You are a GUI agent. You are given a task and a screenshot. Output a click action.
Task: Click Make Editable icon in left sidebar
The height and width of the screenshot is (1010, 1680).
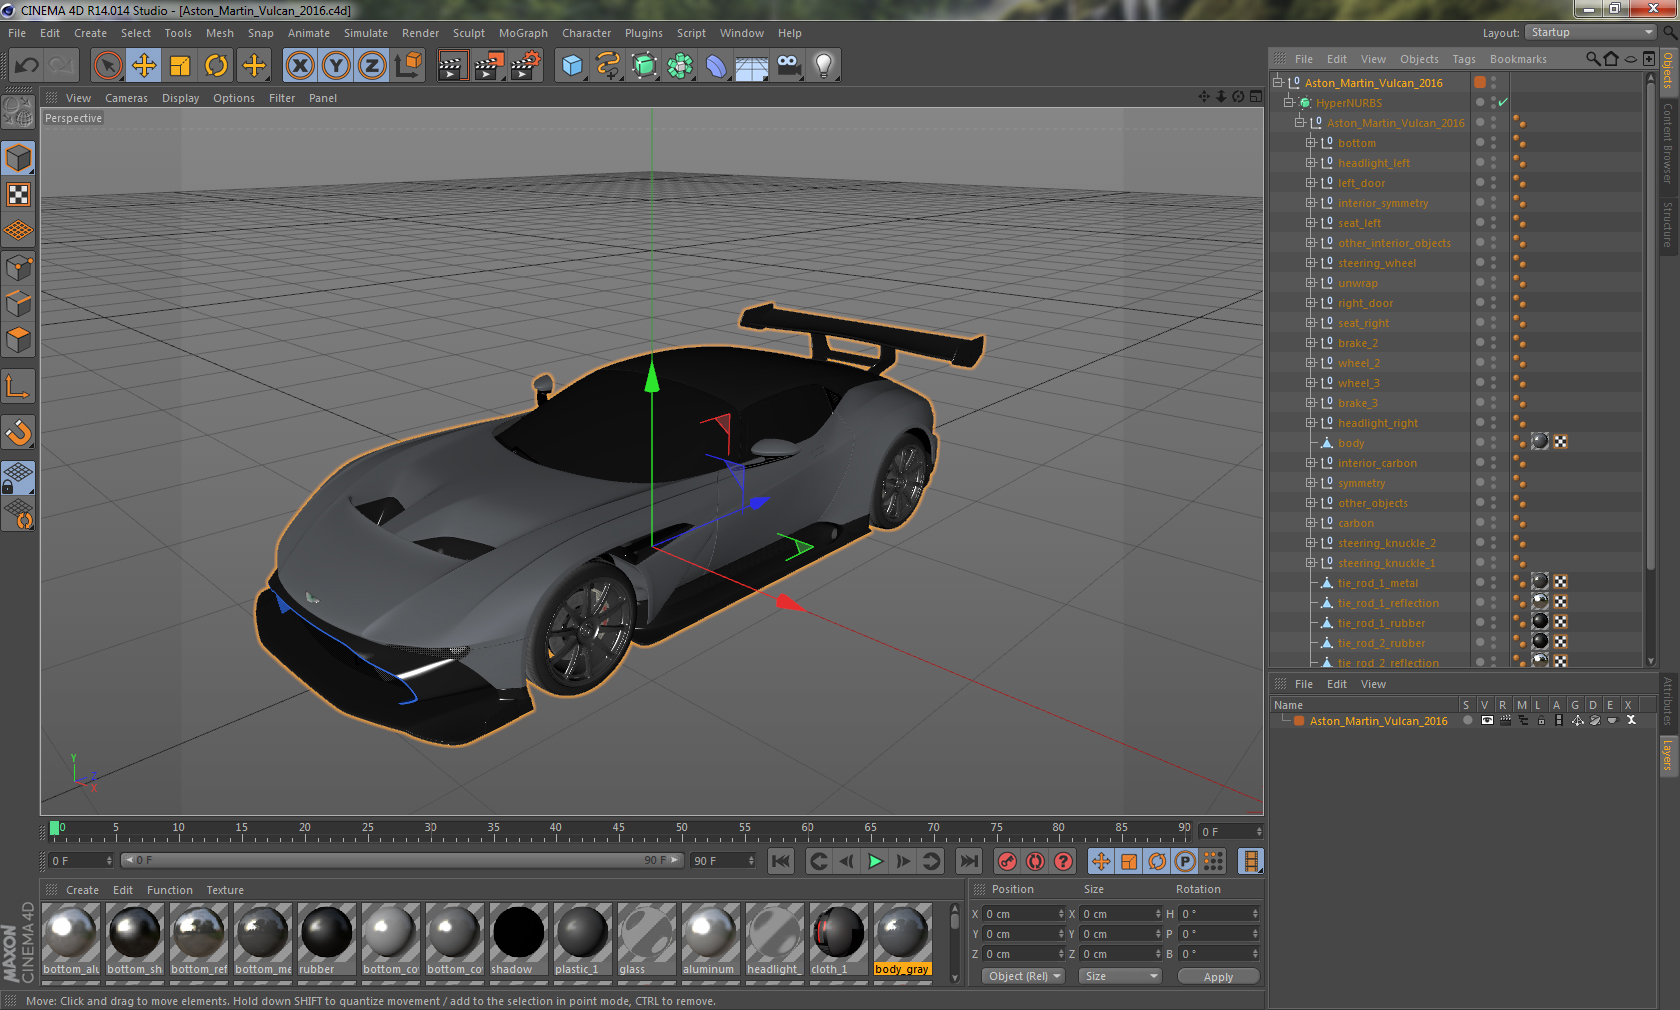[x=18, y=112]
